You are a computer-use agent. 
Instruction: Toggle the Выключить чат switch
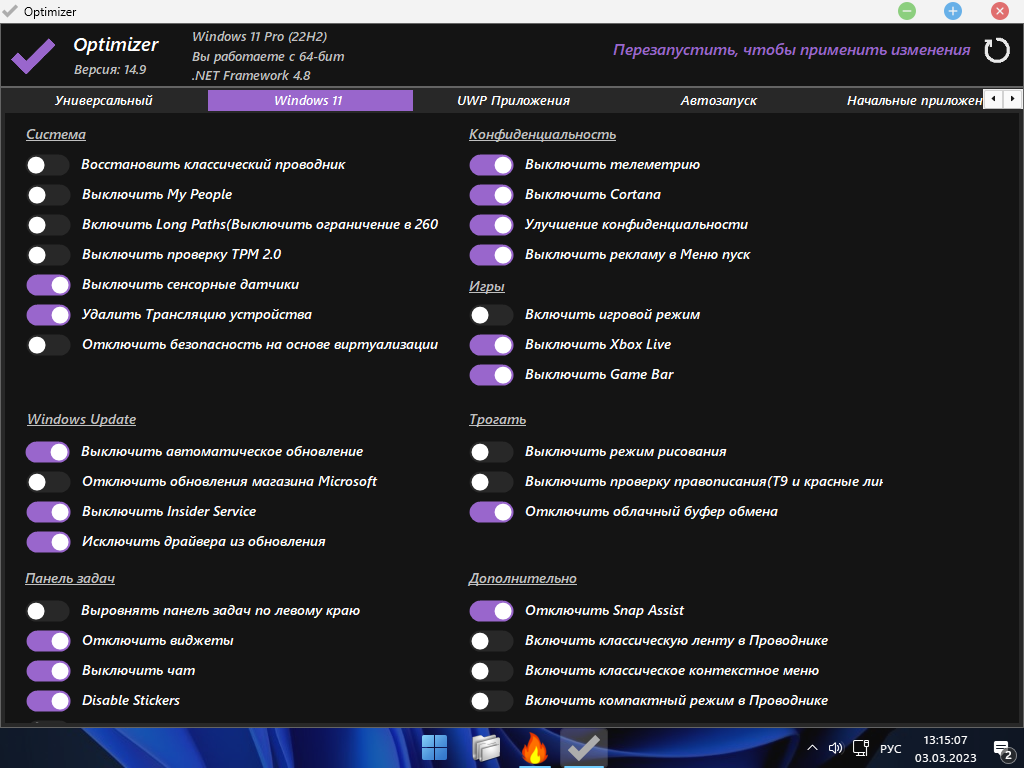click(x=48, y=671)
